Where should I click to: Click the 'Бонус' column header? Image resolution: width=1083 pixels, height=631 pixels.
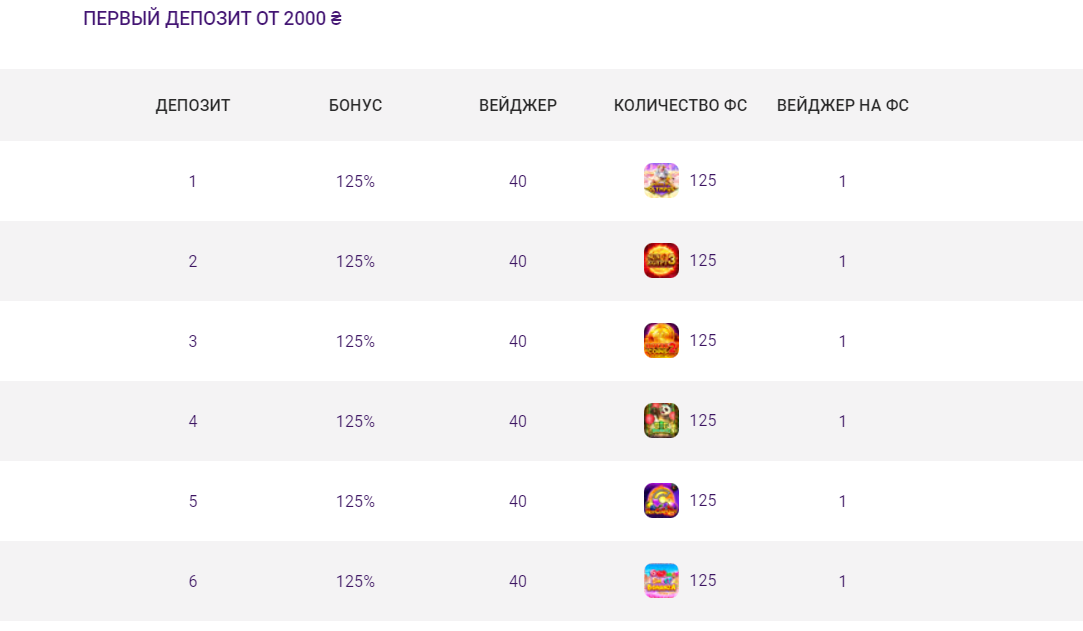(355, 105)
